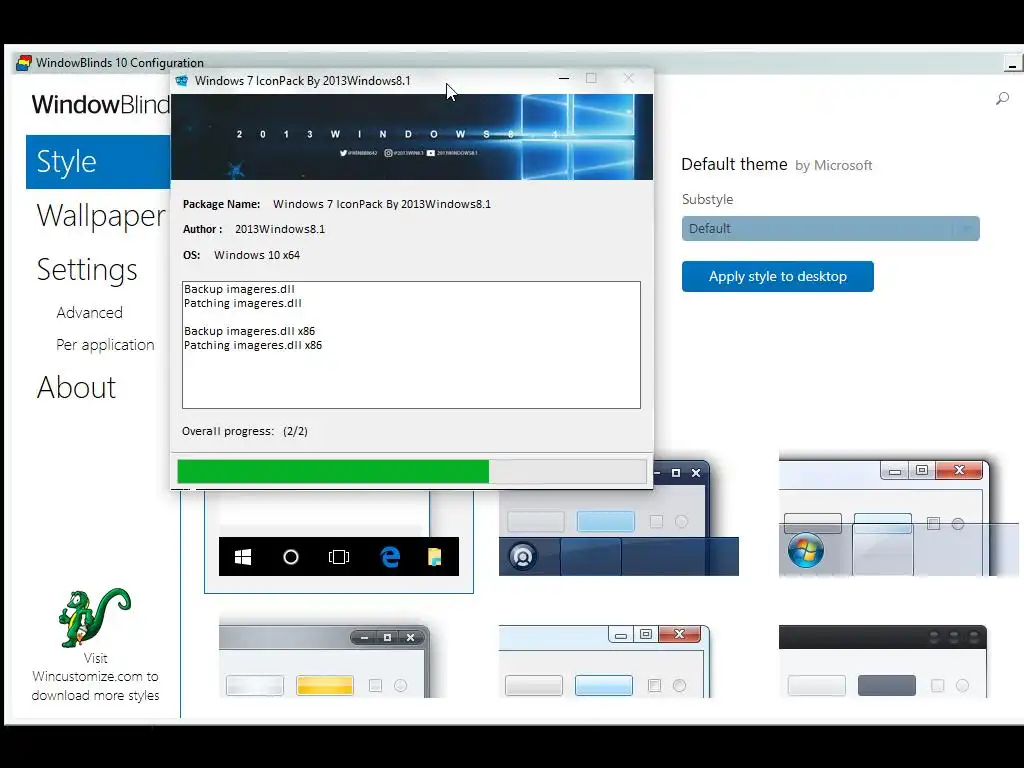Click Cortana circle icon in style preview

pyautogui.click(x=291, y=557)
